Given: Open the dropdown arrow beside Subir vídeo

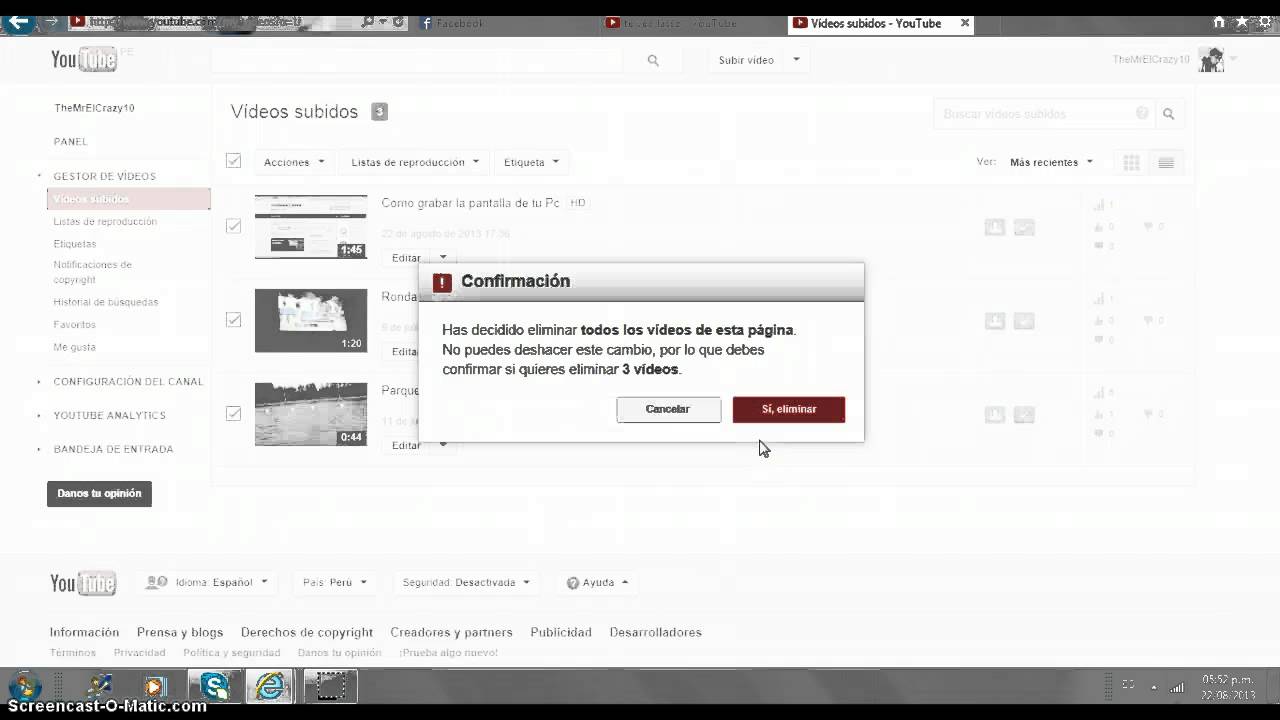Looking at the screenshot, I should pos(796,60).
